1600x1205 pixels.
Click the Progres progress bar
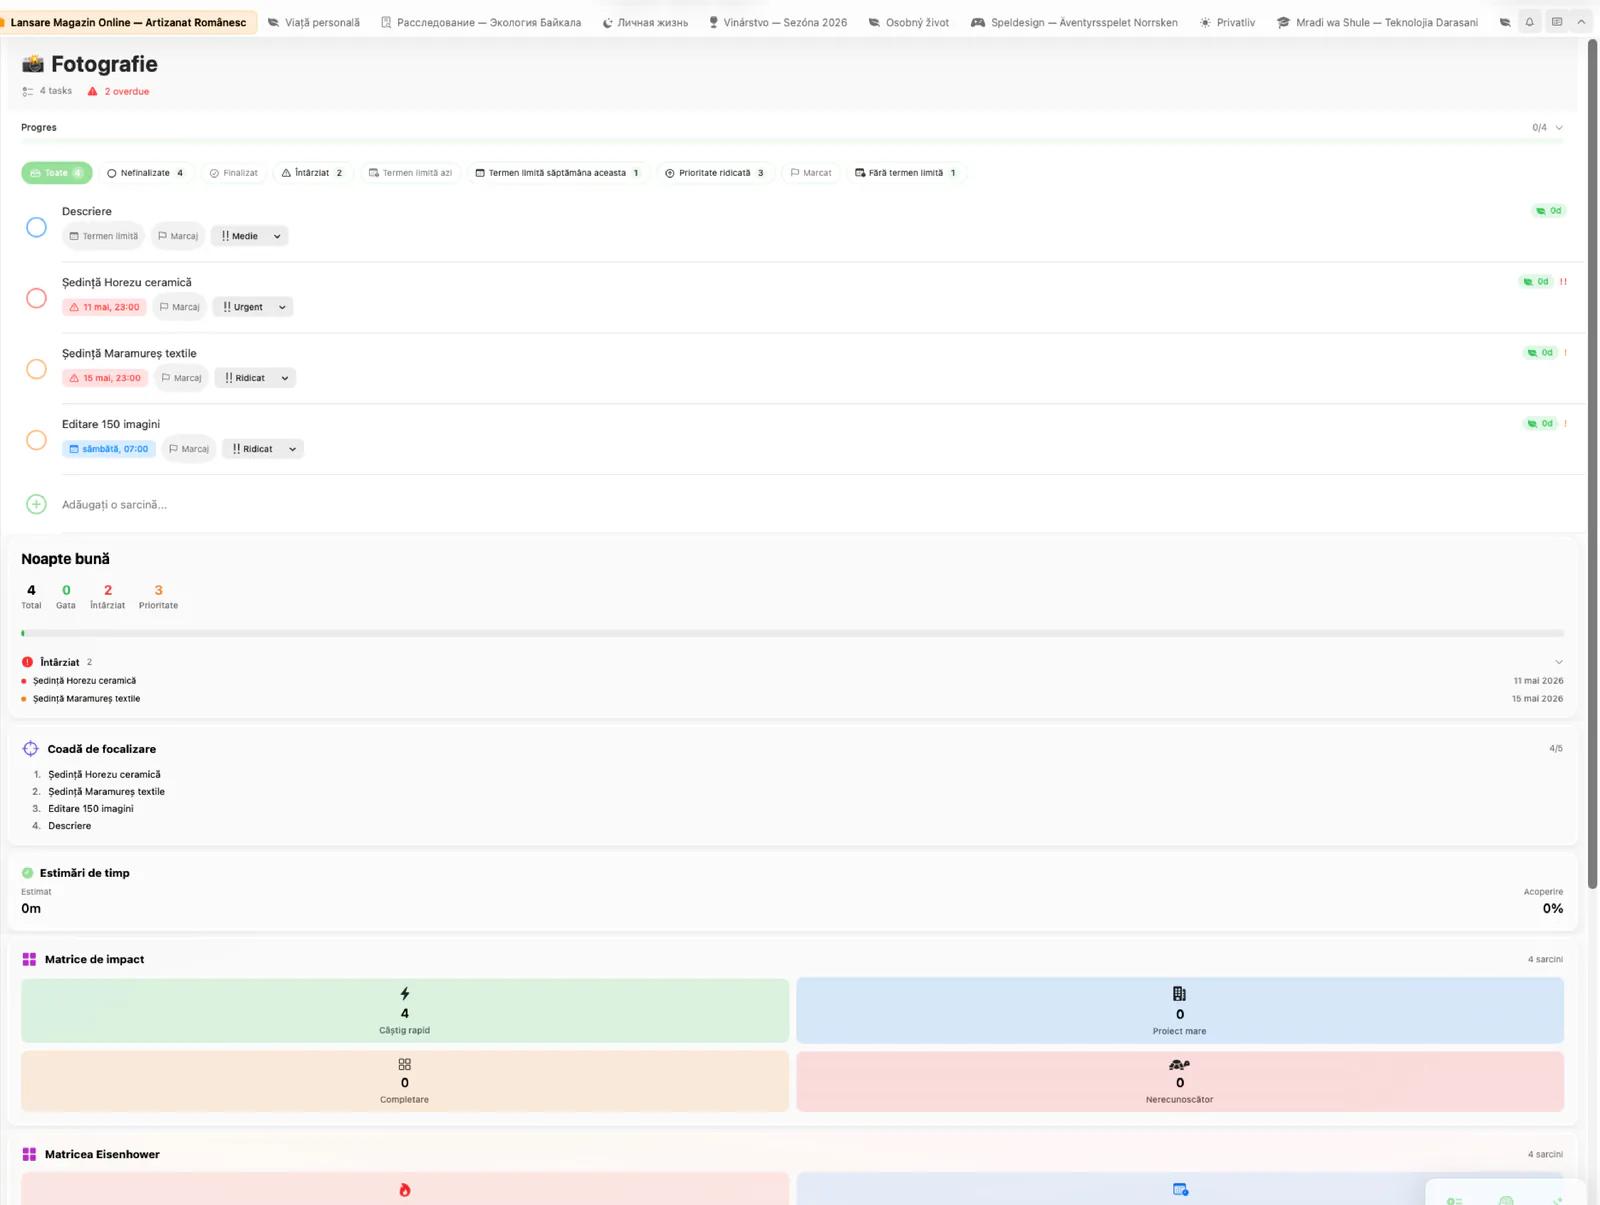coord(792,142)
